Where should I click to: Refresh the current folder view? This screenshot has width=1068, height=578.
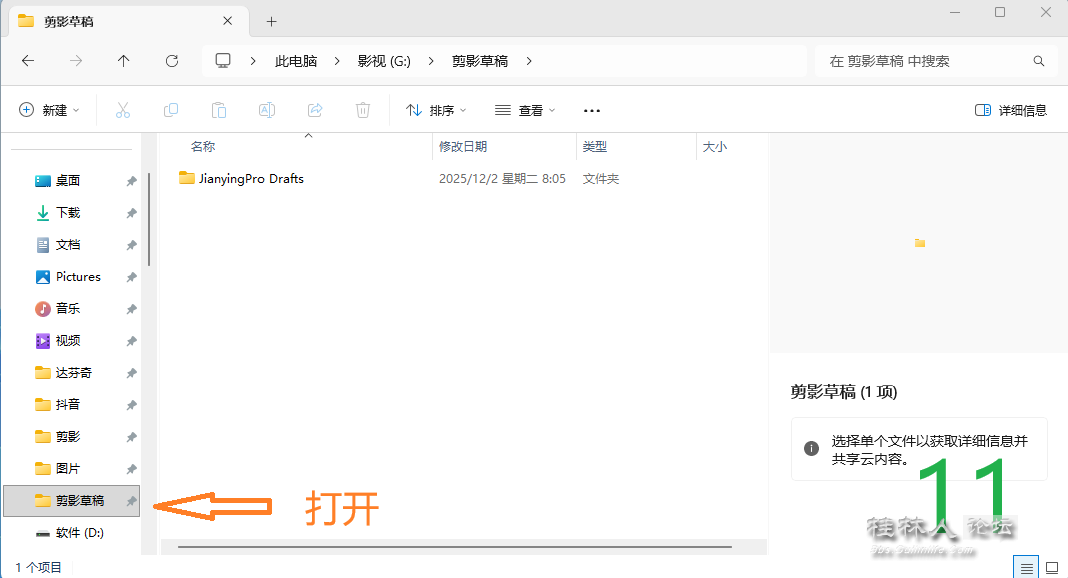point(172,61)
